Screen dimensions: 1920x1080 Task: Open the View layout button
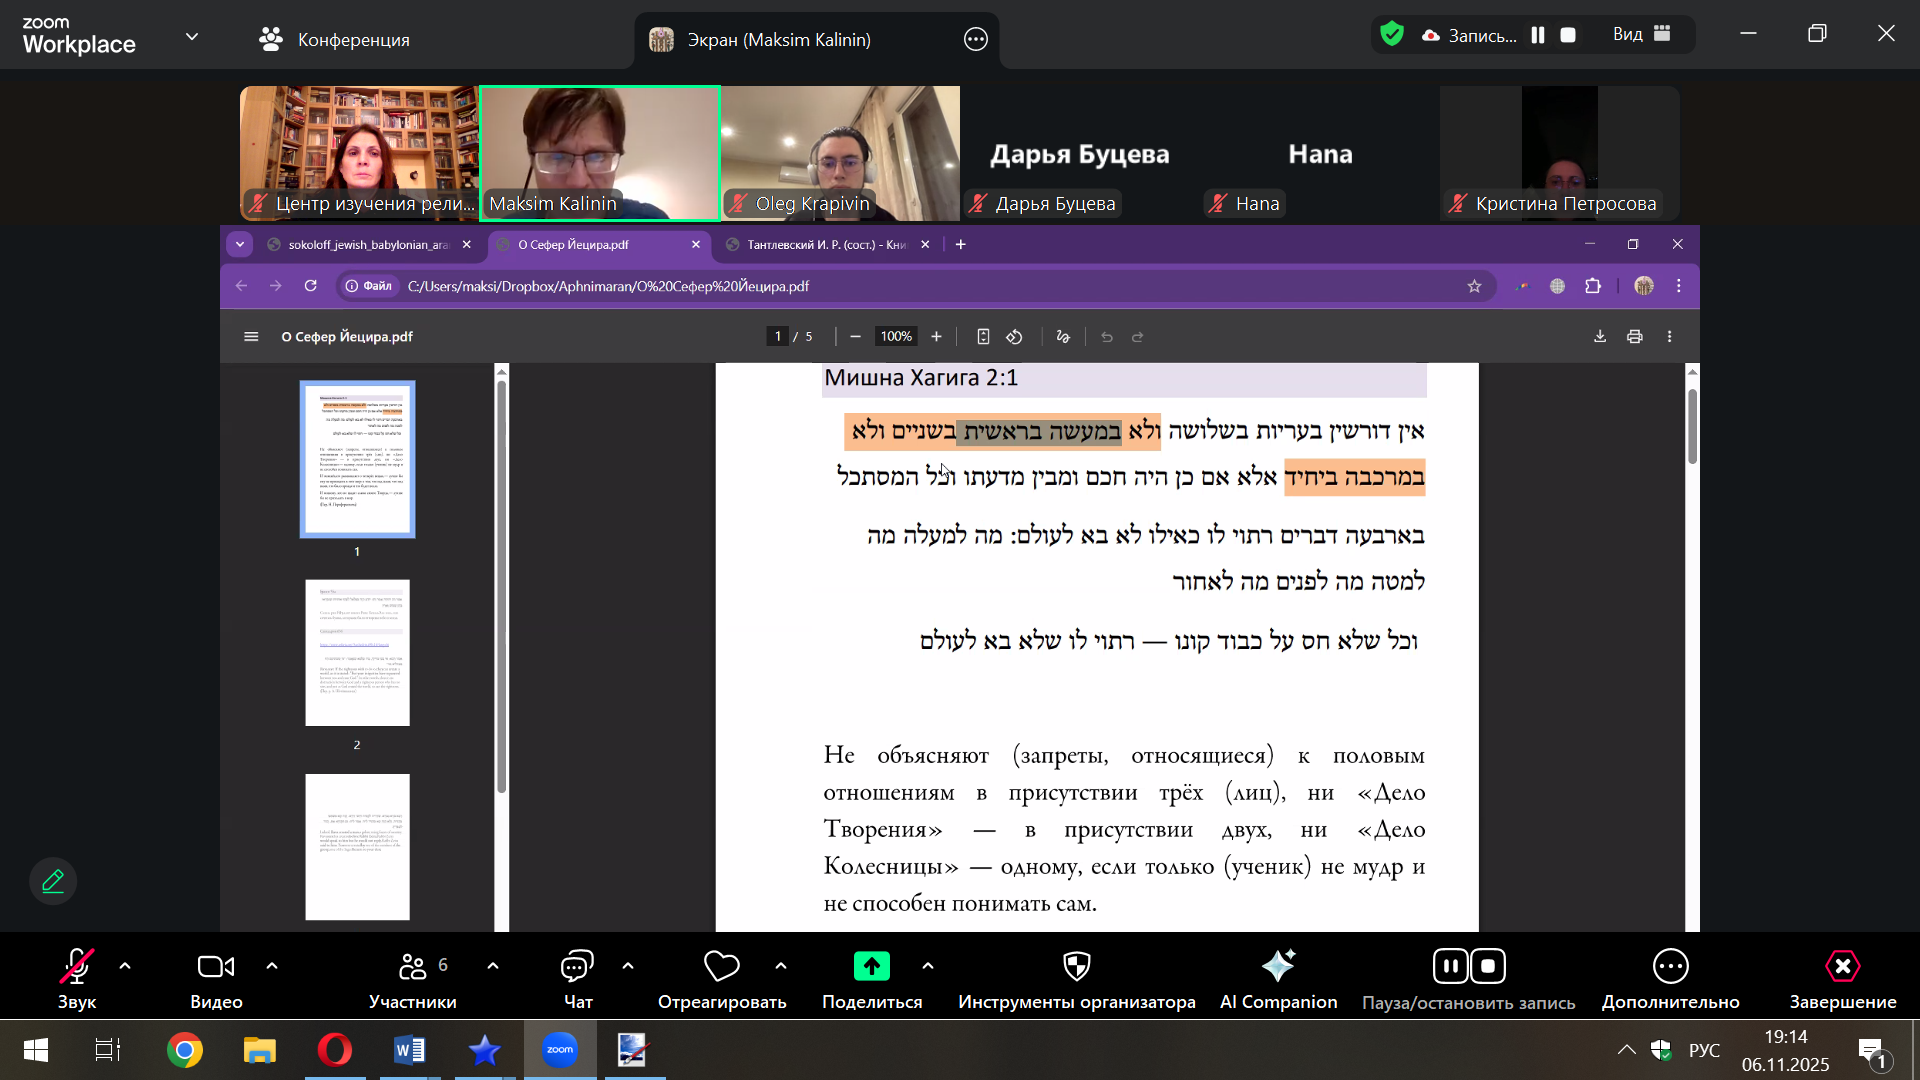1641,34
